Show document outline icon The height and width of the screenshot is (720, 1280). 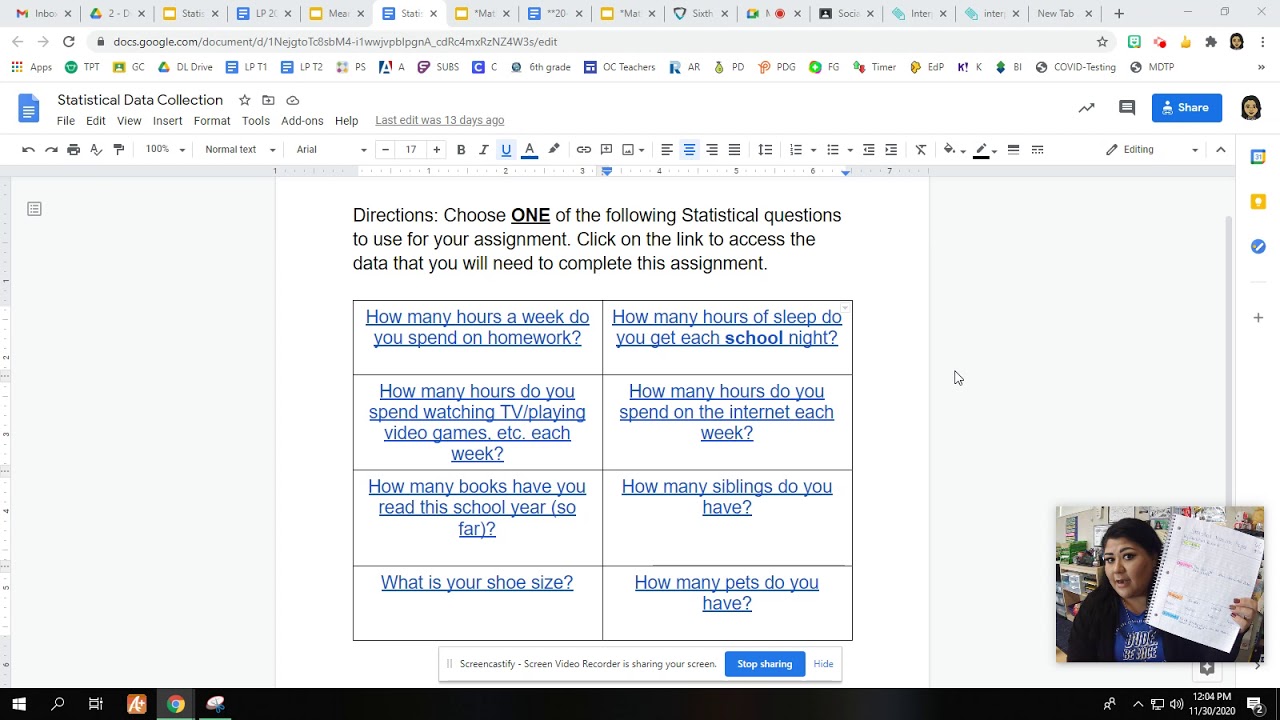(34, 209)
